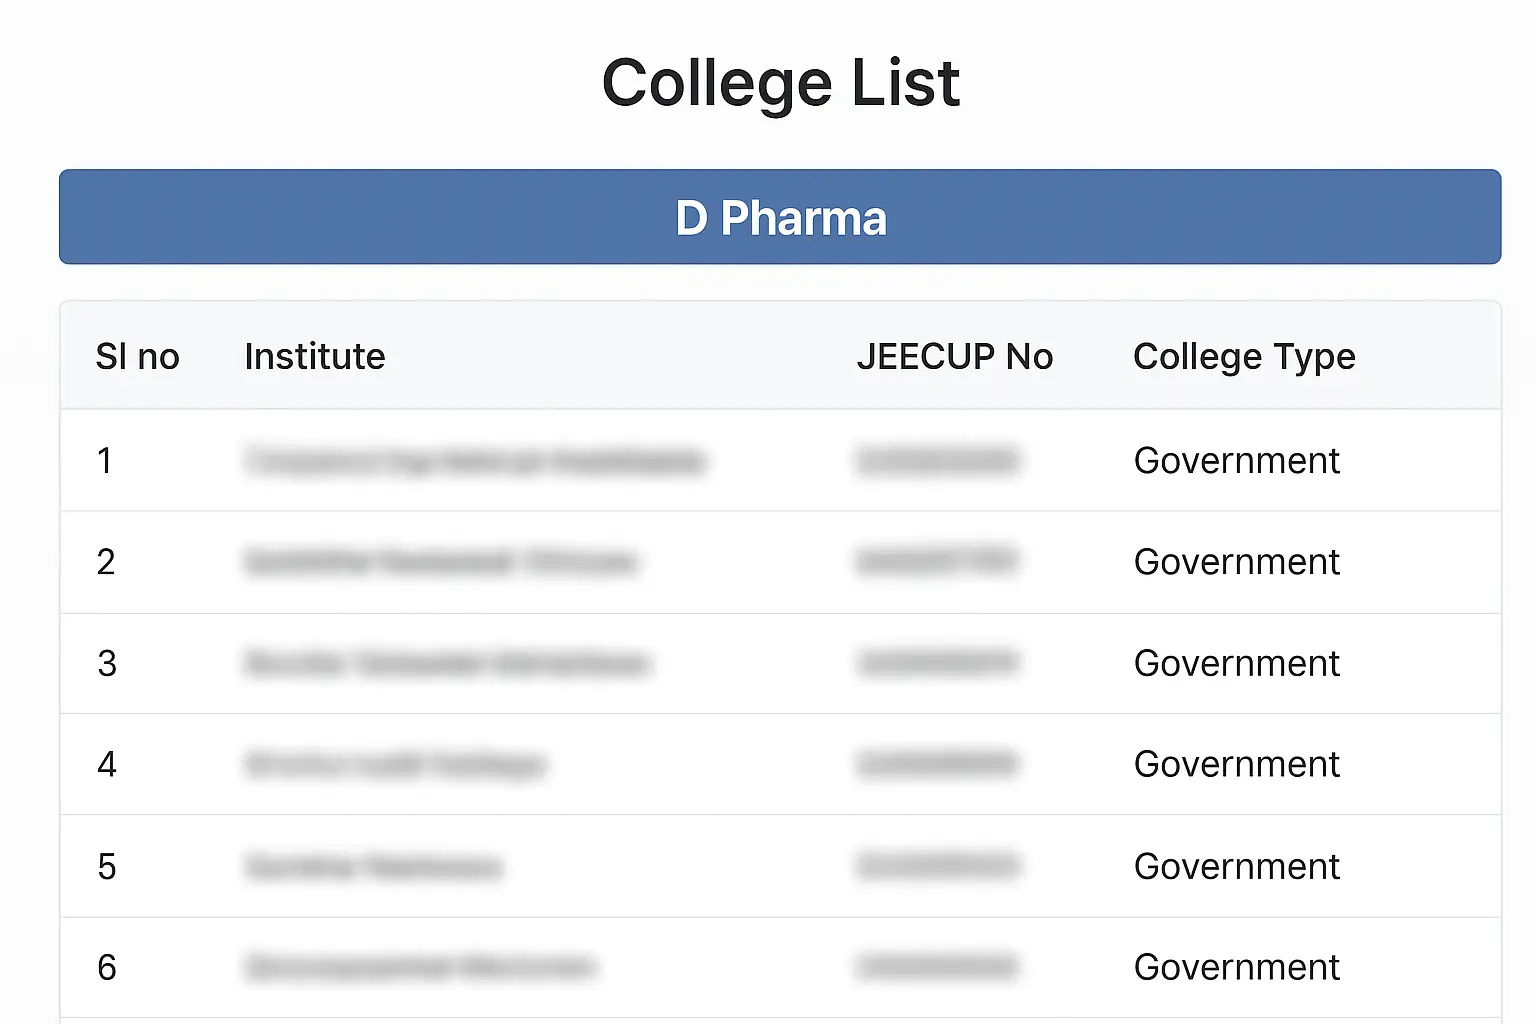The image size is (1536, 1024).
Task: Click the Government cell in row 6
Action: click(1236, 968)
